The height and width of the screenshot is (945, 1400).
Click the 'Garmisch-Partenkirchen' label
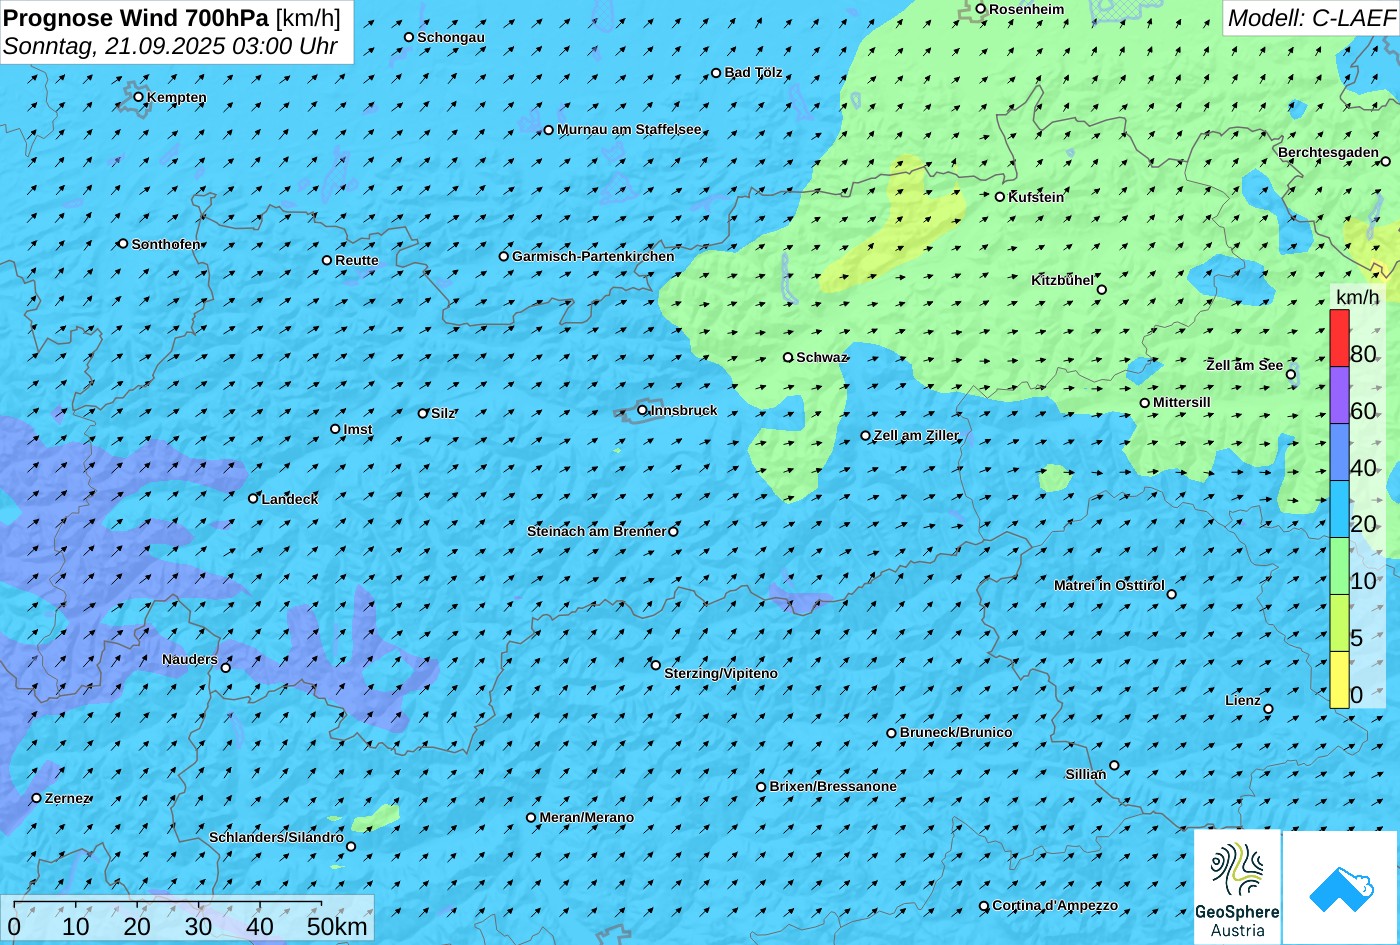[x=593, y=256]
